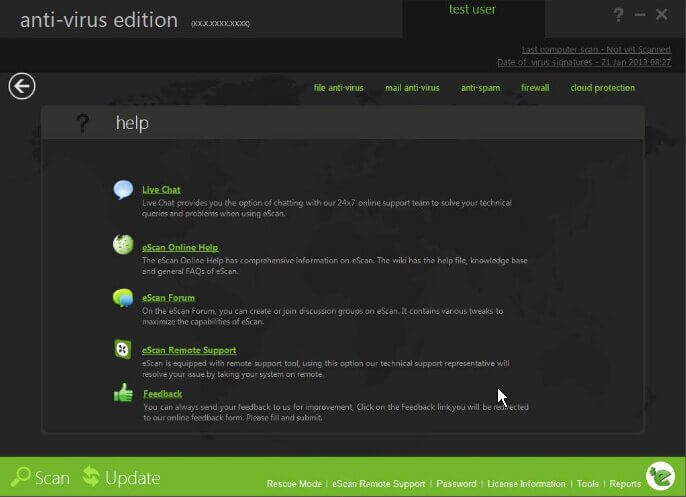
Task: Click the eScan logo in the bottom corner
Action: pos(661,476)
